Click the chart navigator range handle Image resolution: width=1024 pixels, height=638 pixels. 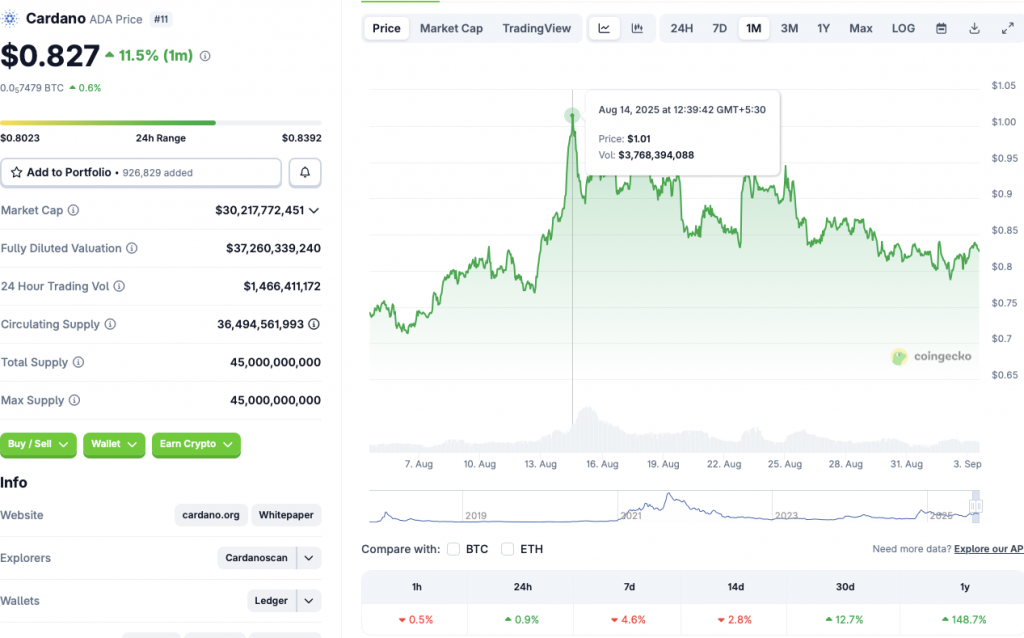coord(976,506)
